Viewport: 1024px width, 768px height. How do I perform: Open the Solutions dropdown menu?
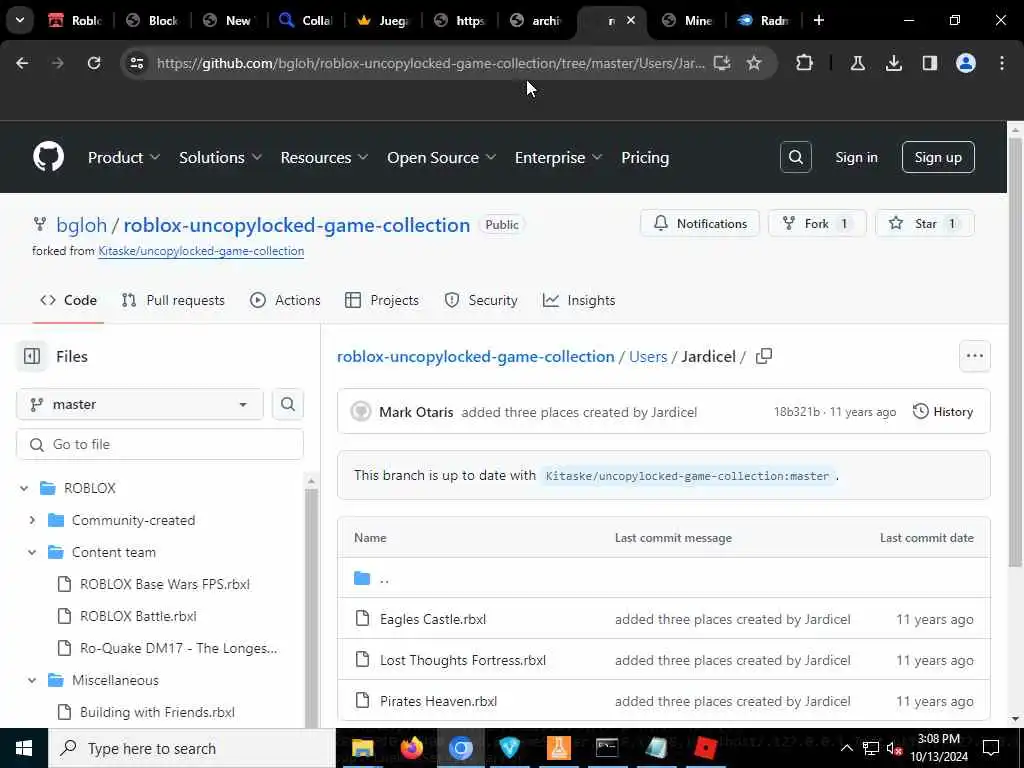click(220, 157)
